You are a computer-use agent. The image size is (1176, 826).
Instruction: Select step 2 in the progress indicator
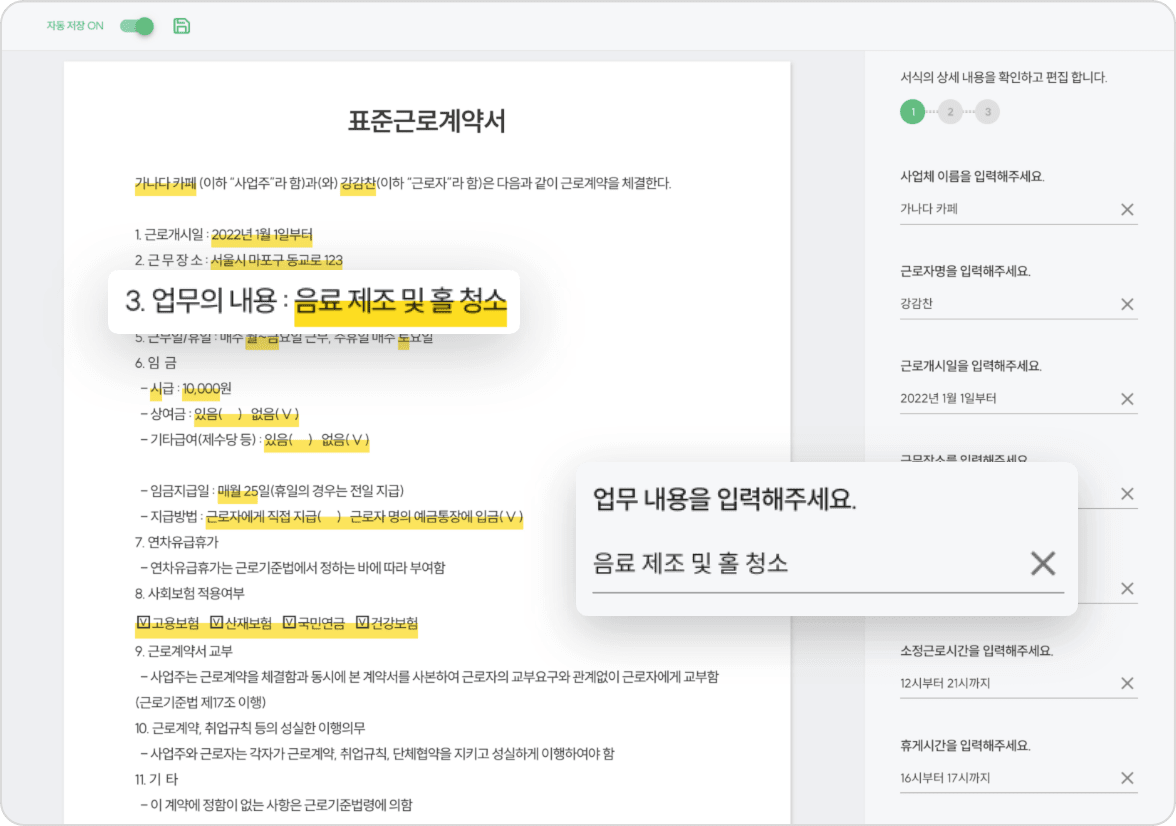[949, 112]
